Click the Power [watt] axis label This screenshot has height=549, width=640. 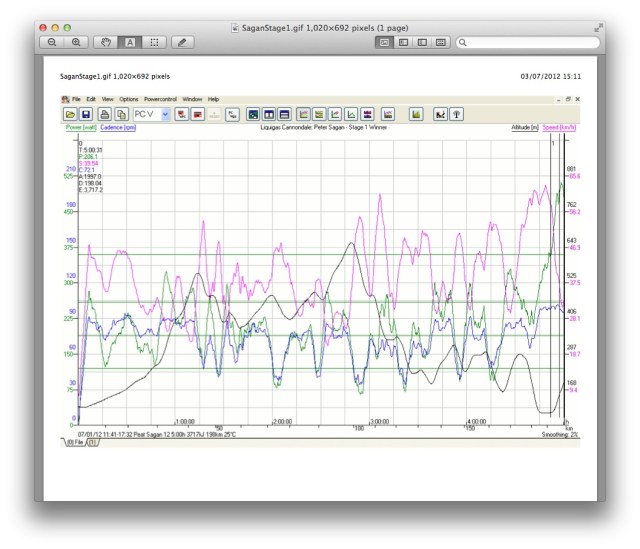coord(80,128)
